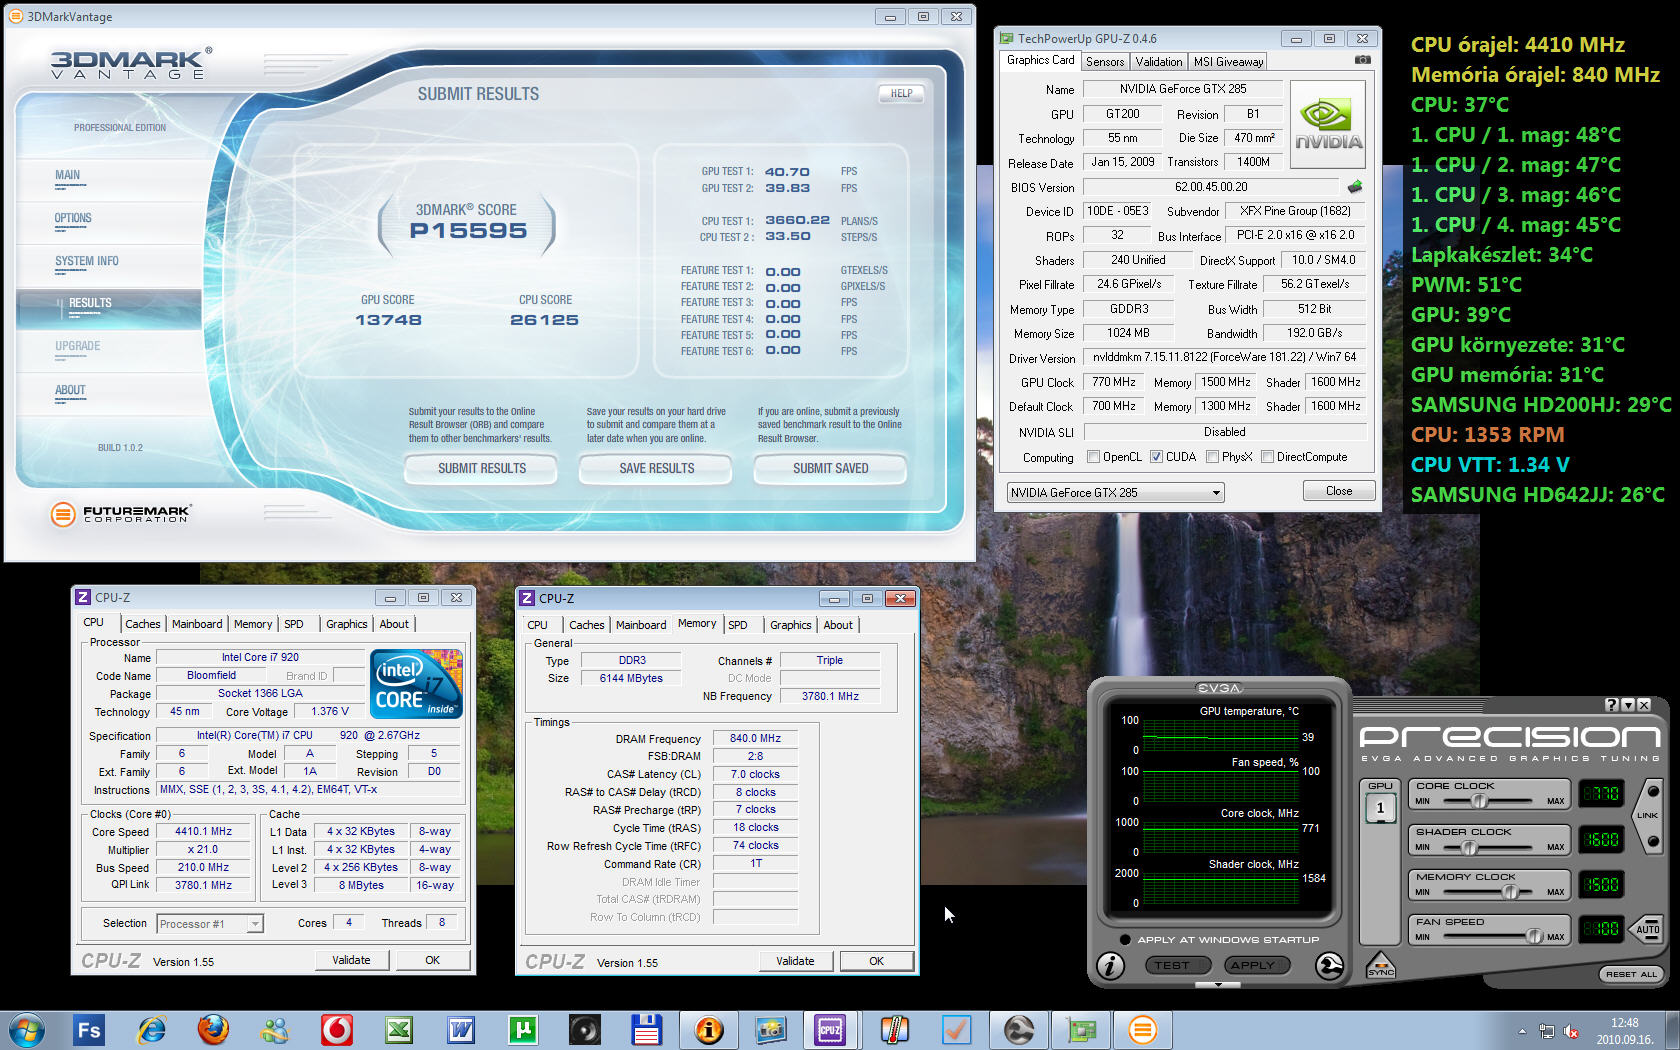Switch to the Sensors tab in GPU-Z

1105,62
